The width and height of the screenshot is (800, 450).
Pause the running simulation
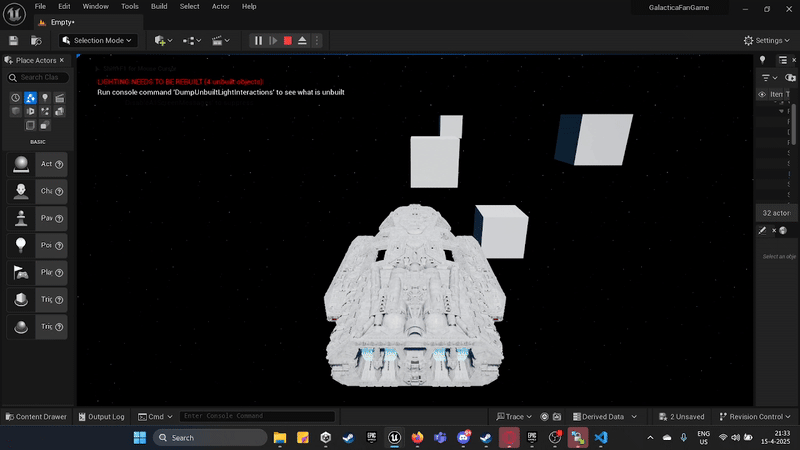(x=258, y=40)
